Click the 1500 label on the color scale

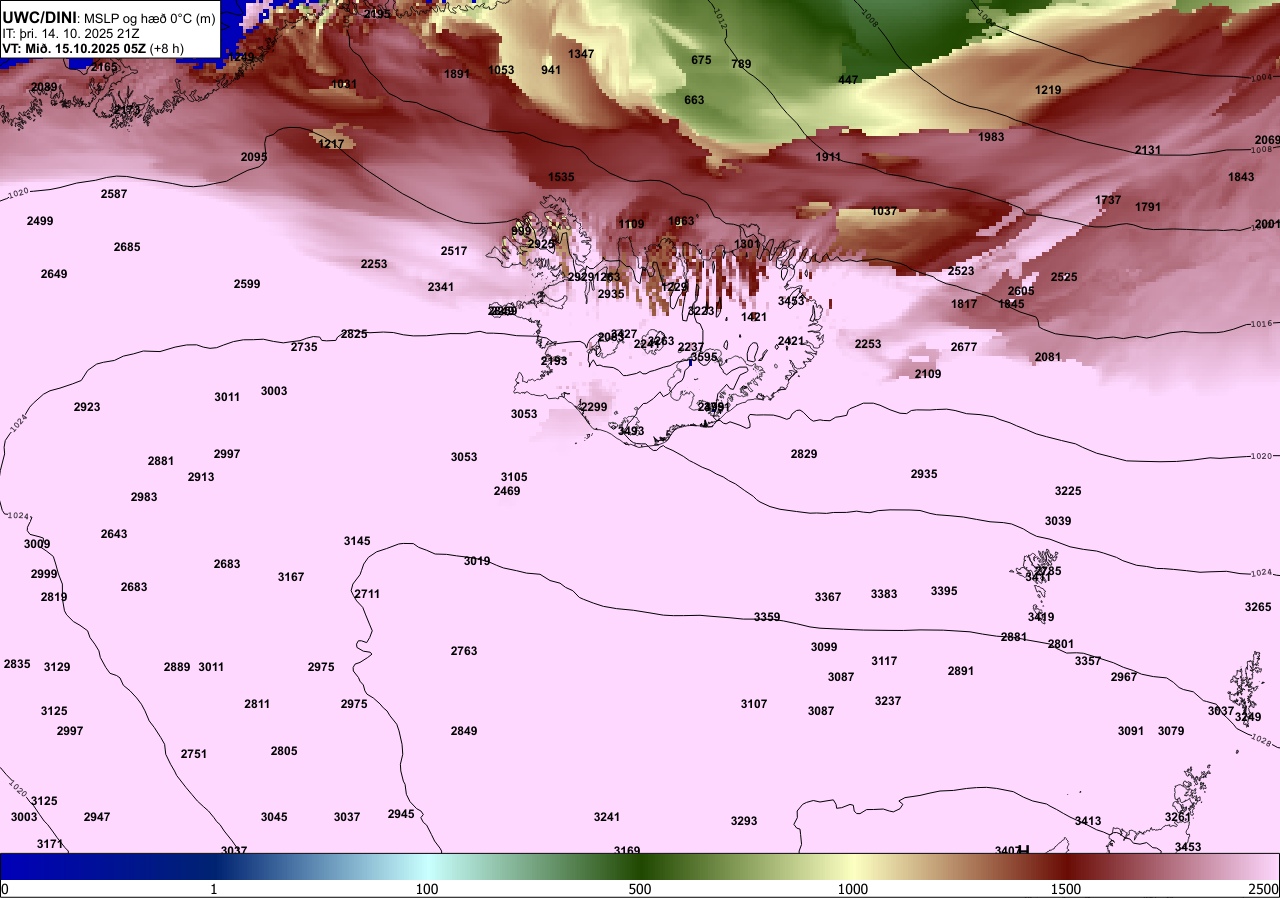tap(1066, 889)
